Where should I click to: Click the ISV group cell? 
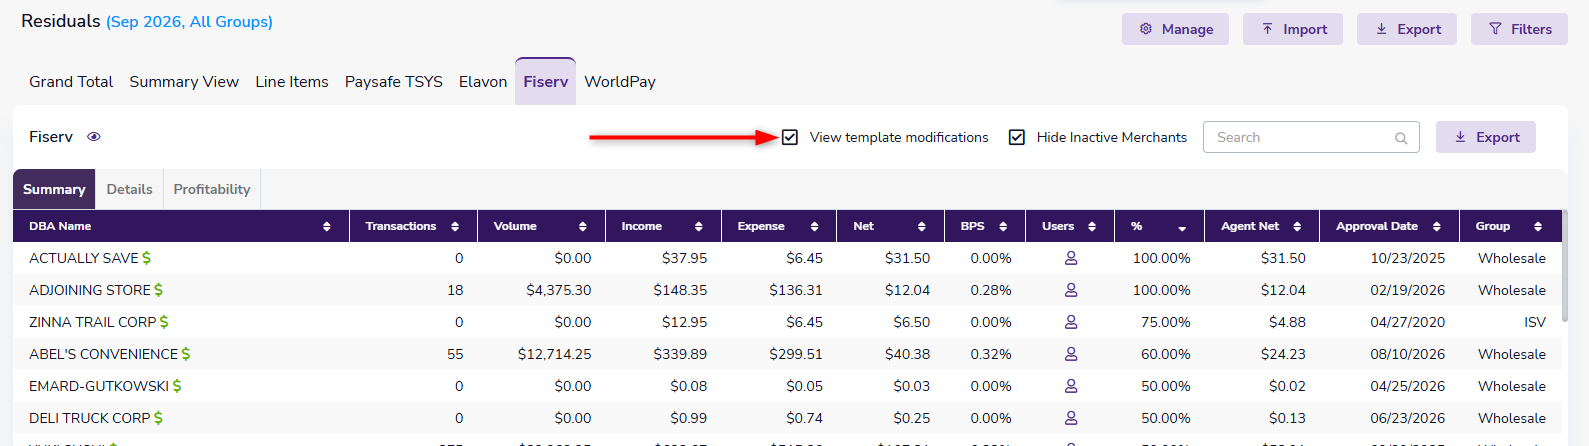tap(1535, 322)
